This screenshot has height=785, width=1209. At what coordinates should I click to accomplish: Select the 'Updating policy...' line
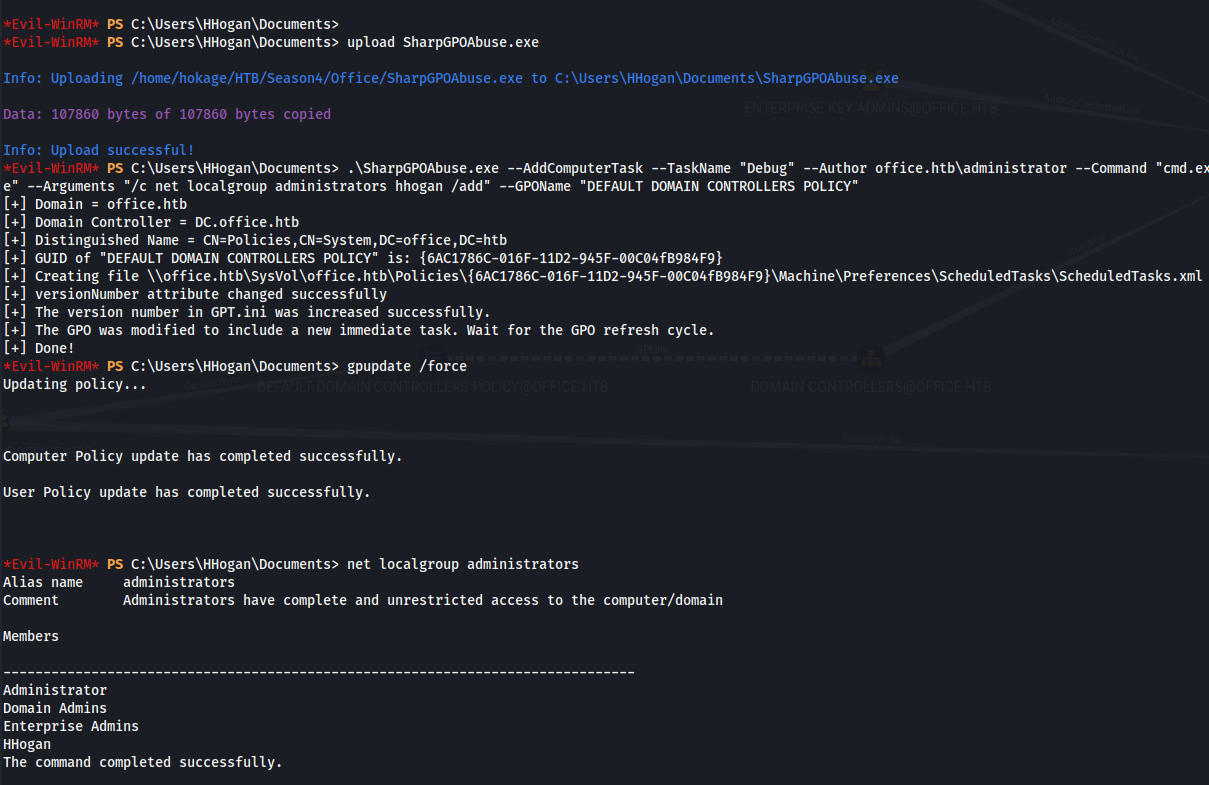75,384
